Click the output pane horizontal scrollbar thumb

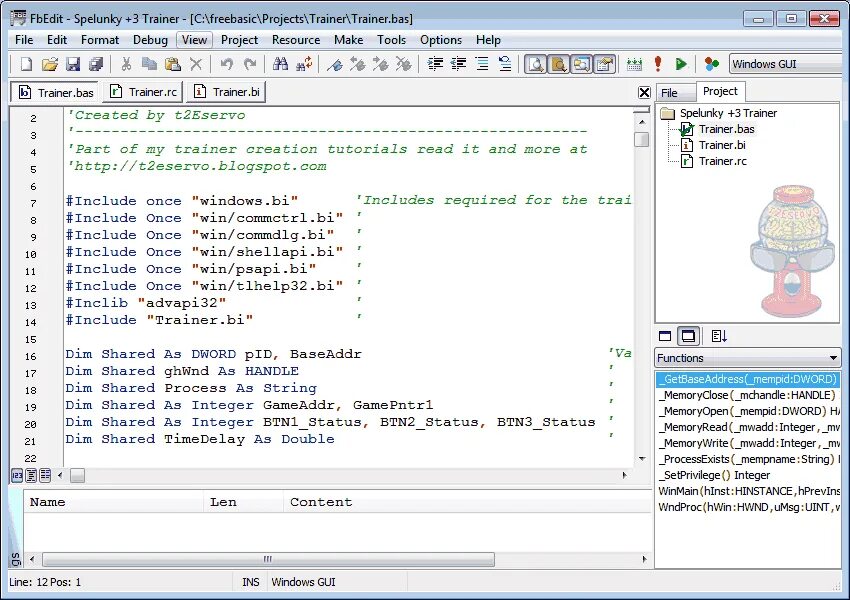click(x=268, y=559)
